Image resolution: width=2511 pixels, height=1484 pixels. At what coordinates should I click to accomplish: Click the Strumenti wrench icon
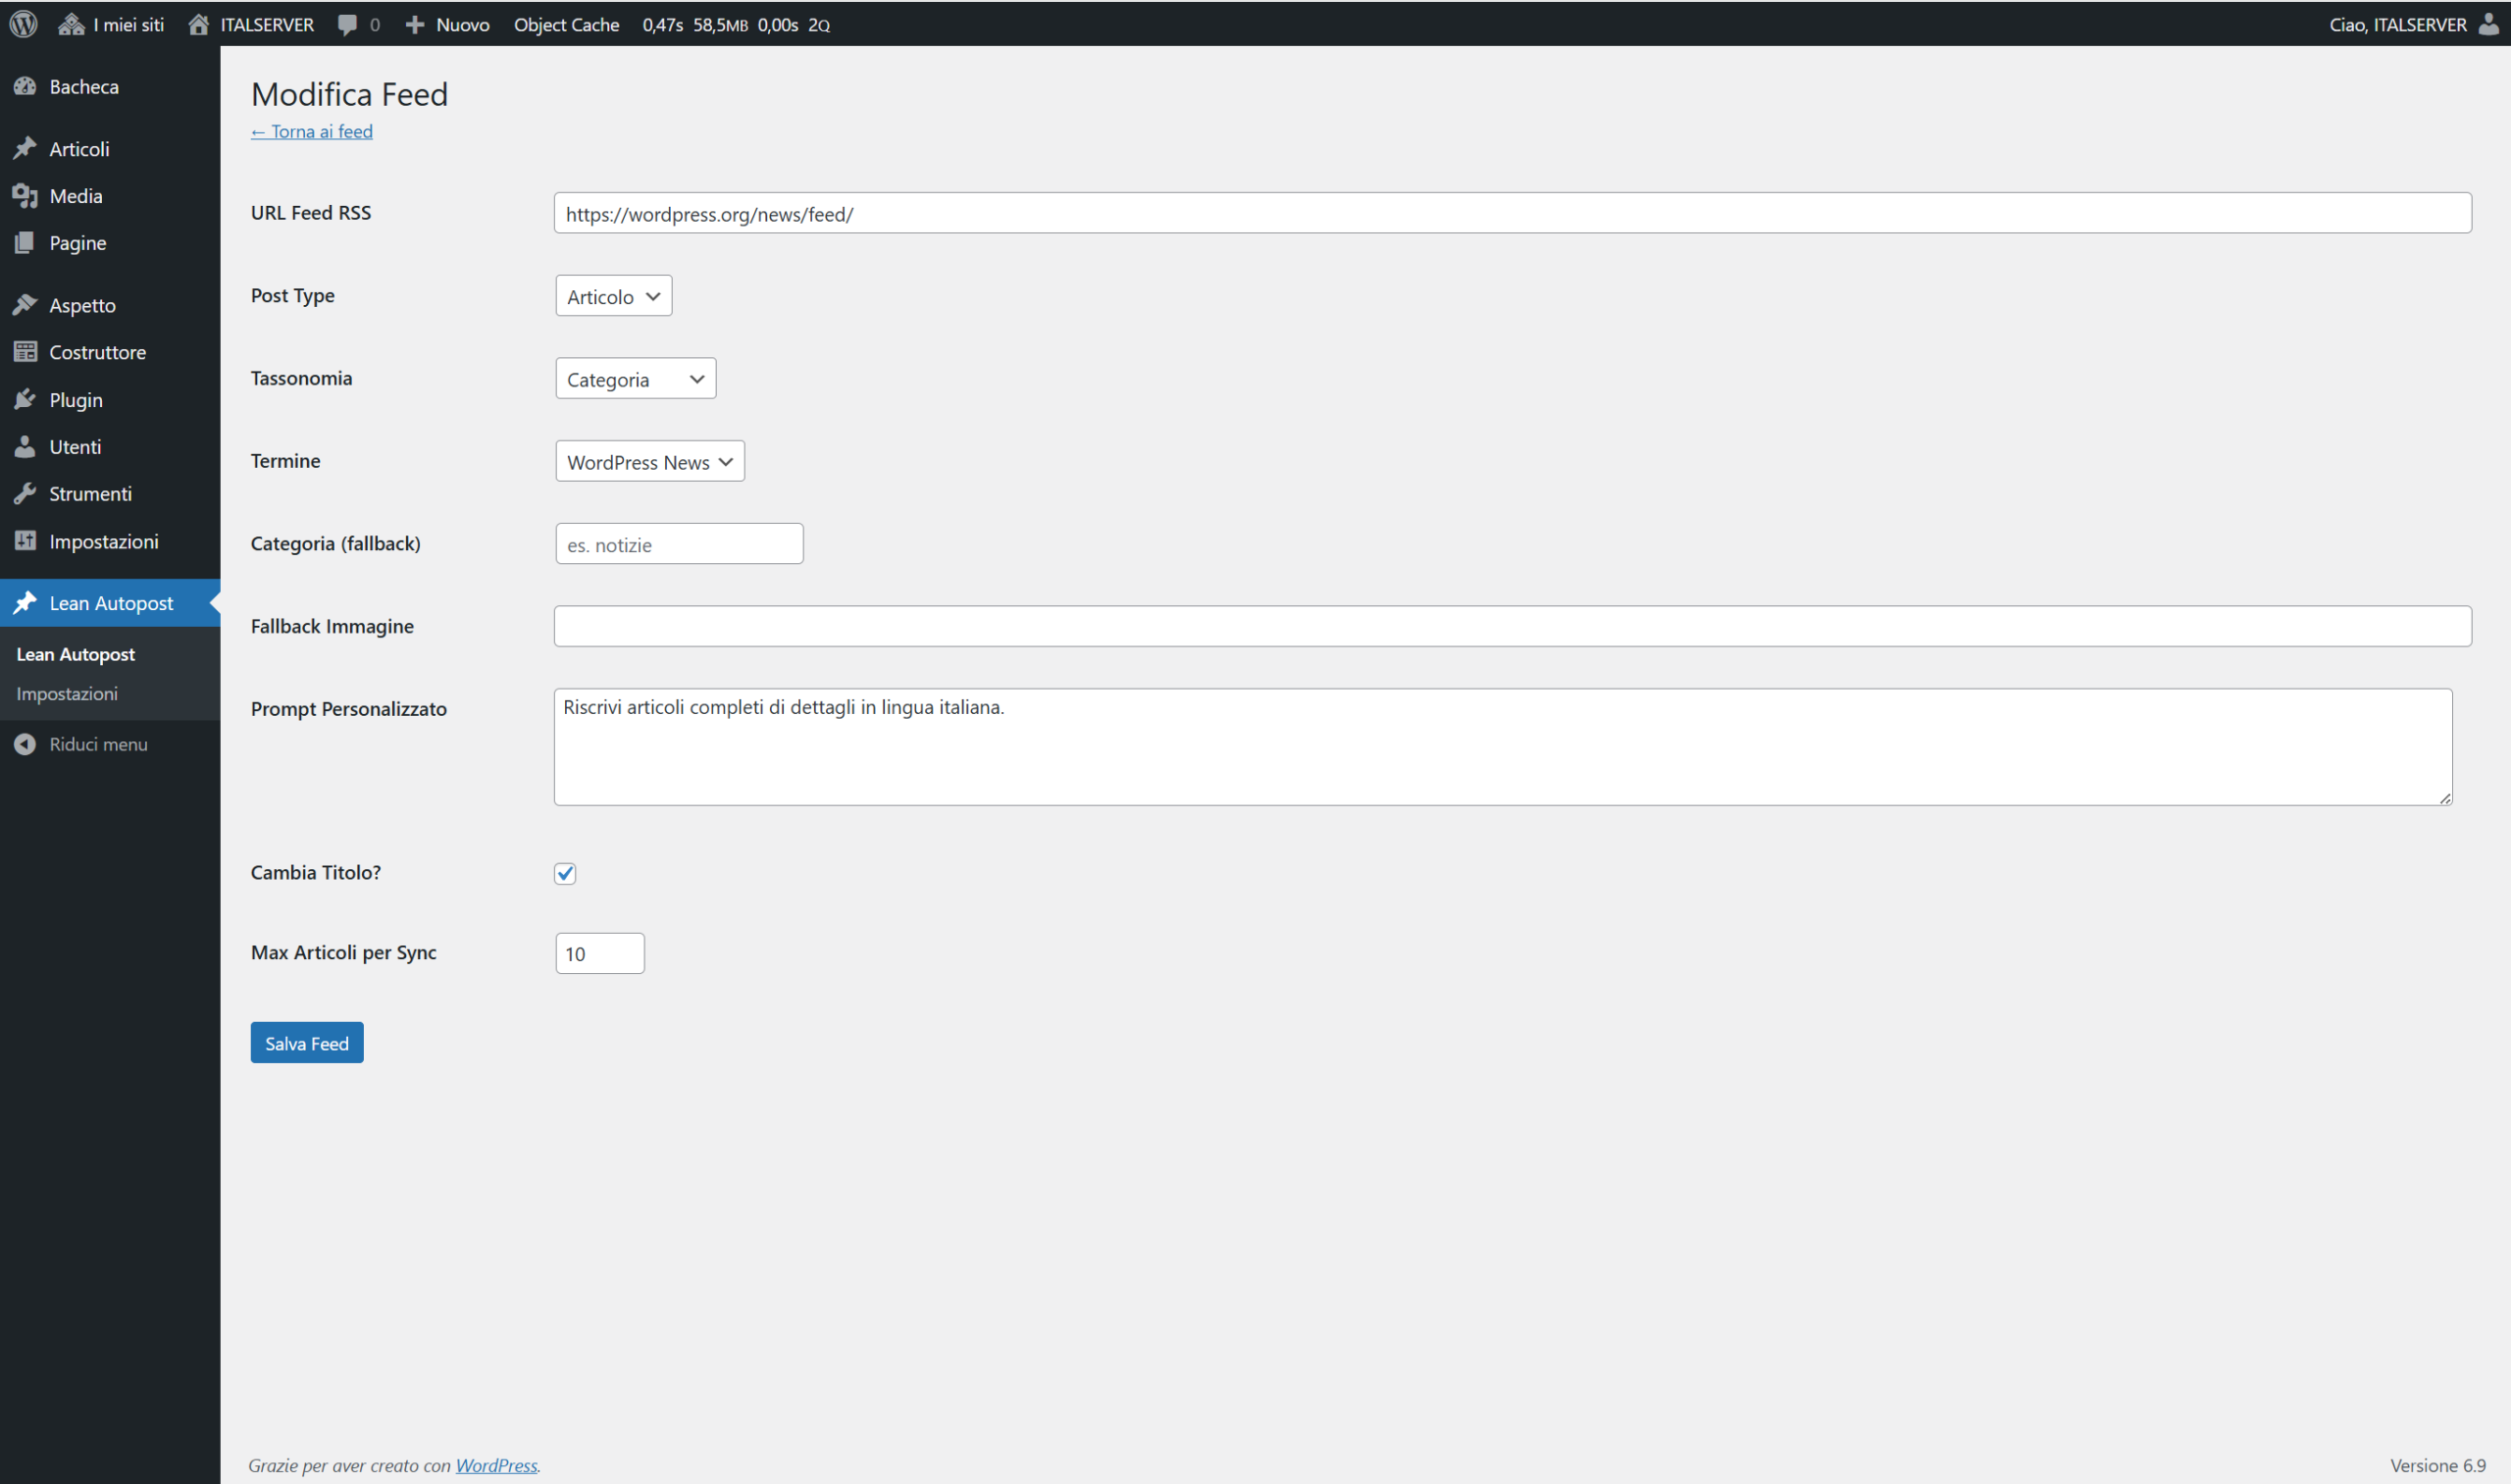point(25,494)
